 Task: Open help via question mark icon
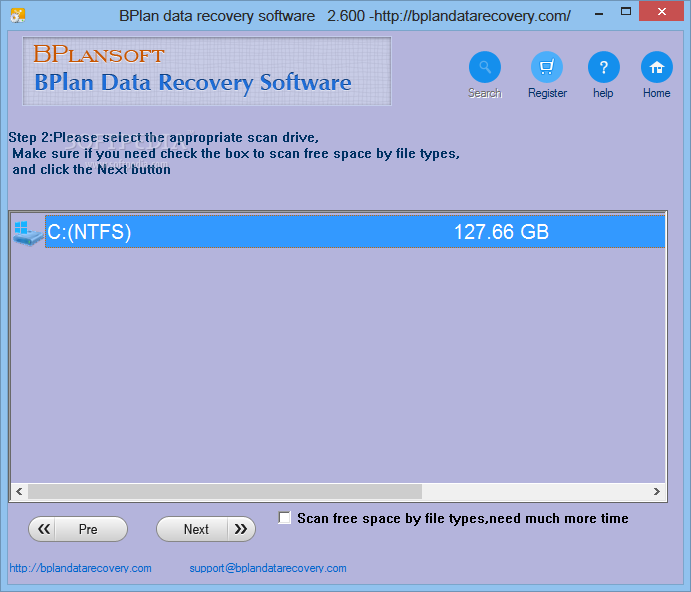[x=604, y=67]
